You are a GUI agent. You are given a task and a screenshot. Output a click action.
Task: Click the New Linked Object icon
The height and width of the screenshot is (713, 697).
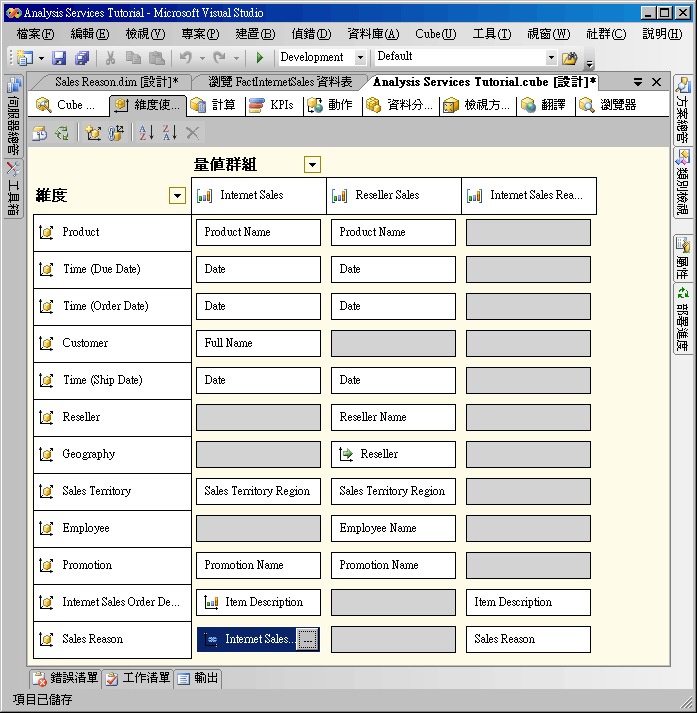tap(115, 133)
